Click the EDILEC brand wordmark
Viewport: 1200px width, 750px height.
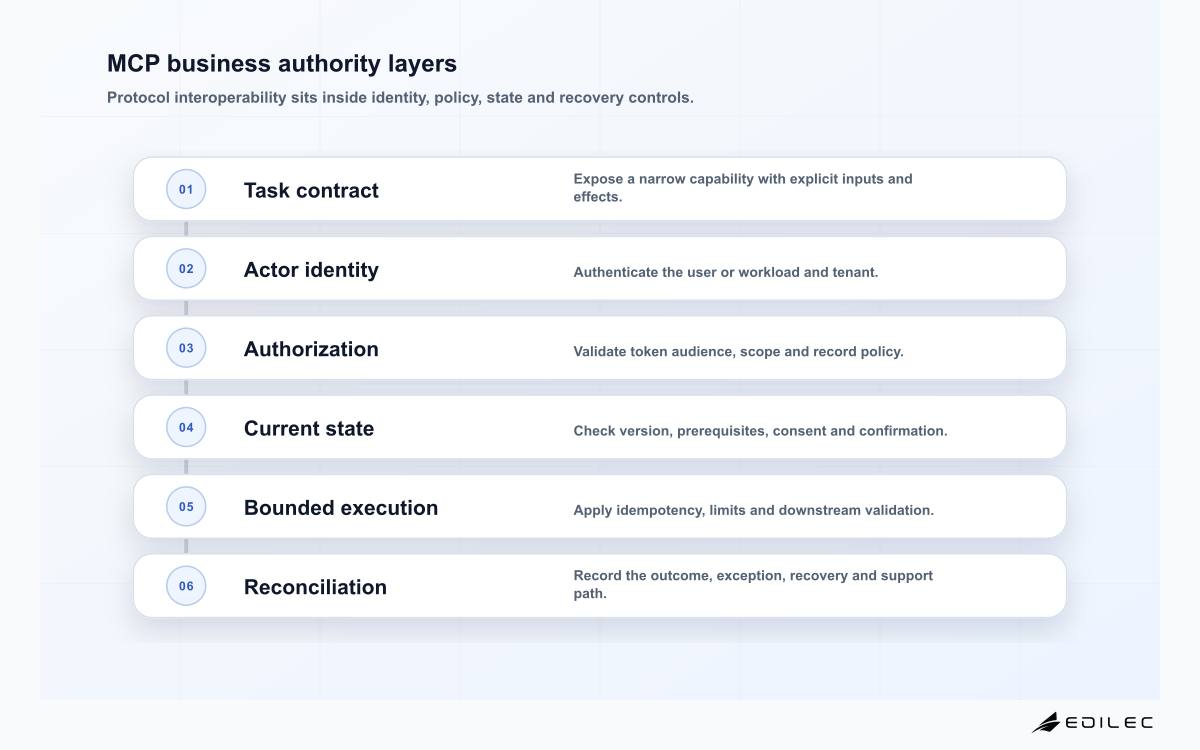pos(1108,722)
